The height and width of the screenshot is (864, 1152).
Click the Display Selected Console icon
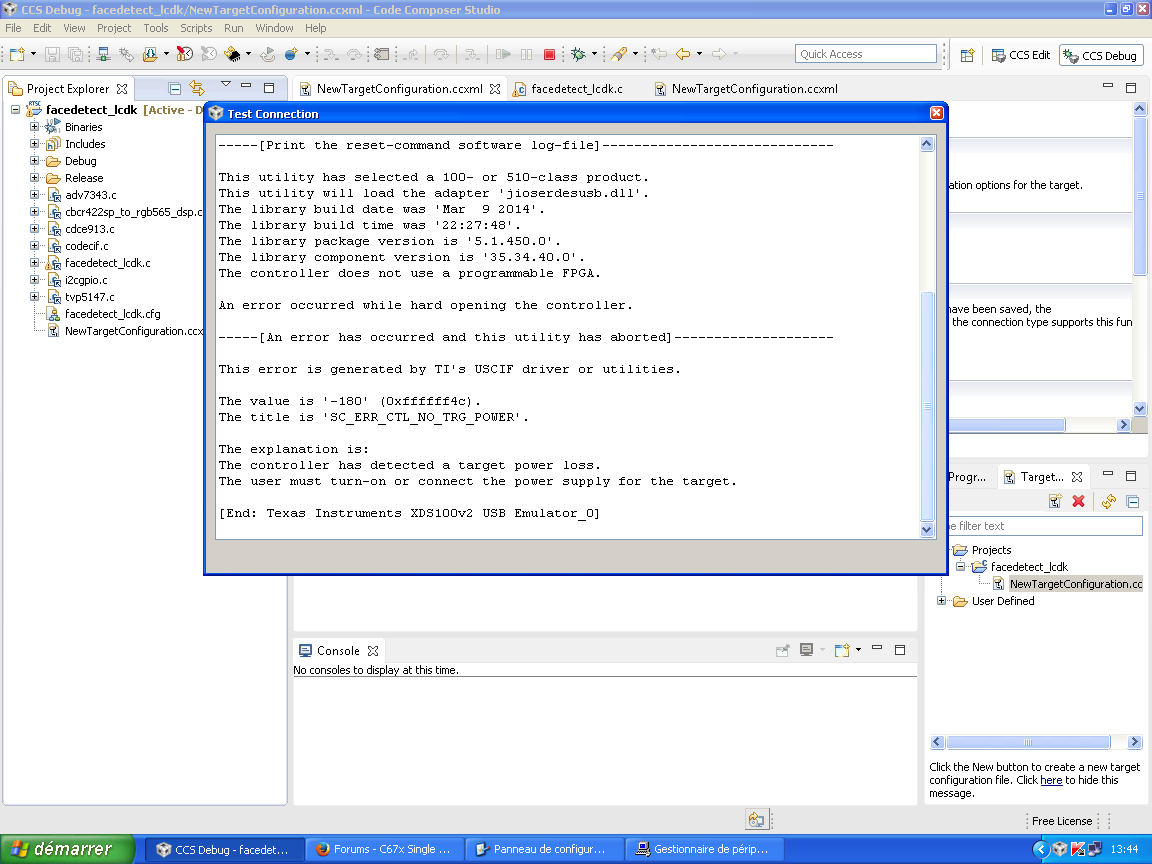(806, 650)
